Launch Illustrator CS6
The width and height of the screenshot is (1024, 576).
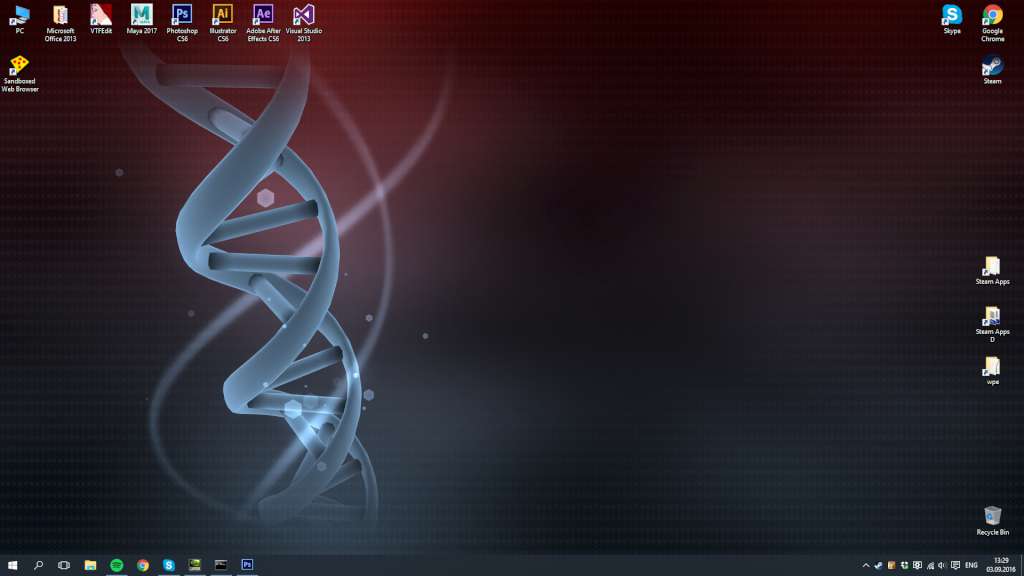click(222, 18)
